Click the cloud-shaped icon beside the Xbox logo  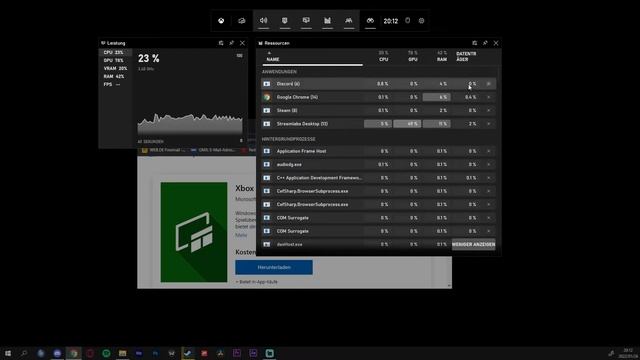coord(242,21)
